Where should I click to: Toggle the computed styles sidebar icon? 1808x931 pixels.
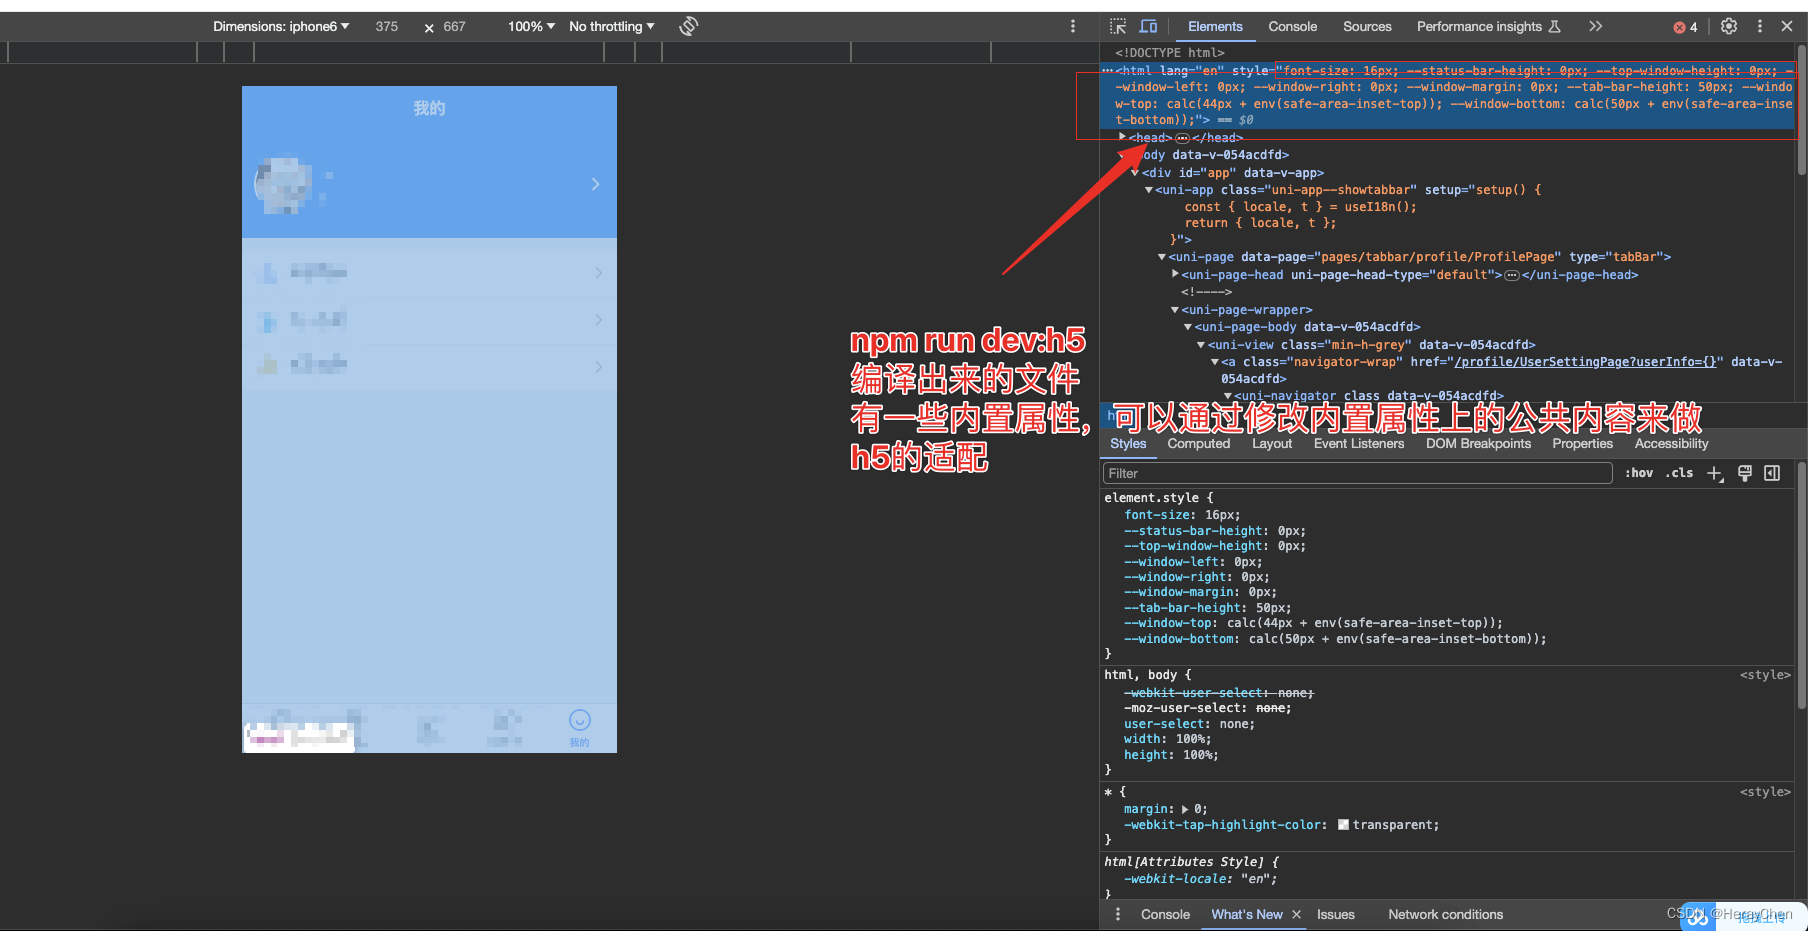(x=1772, y=474)
